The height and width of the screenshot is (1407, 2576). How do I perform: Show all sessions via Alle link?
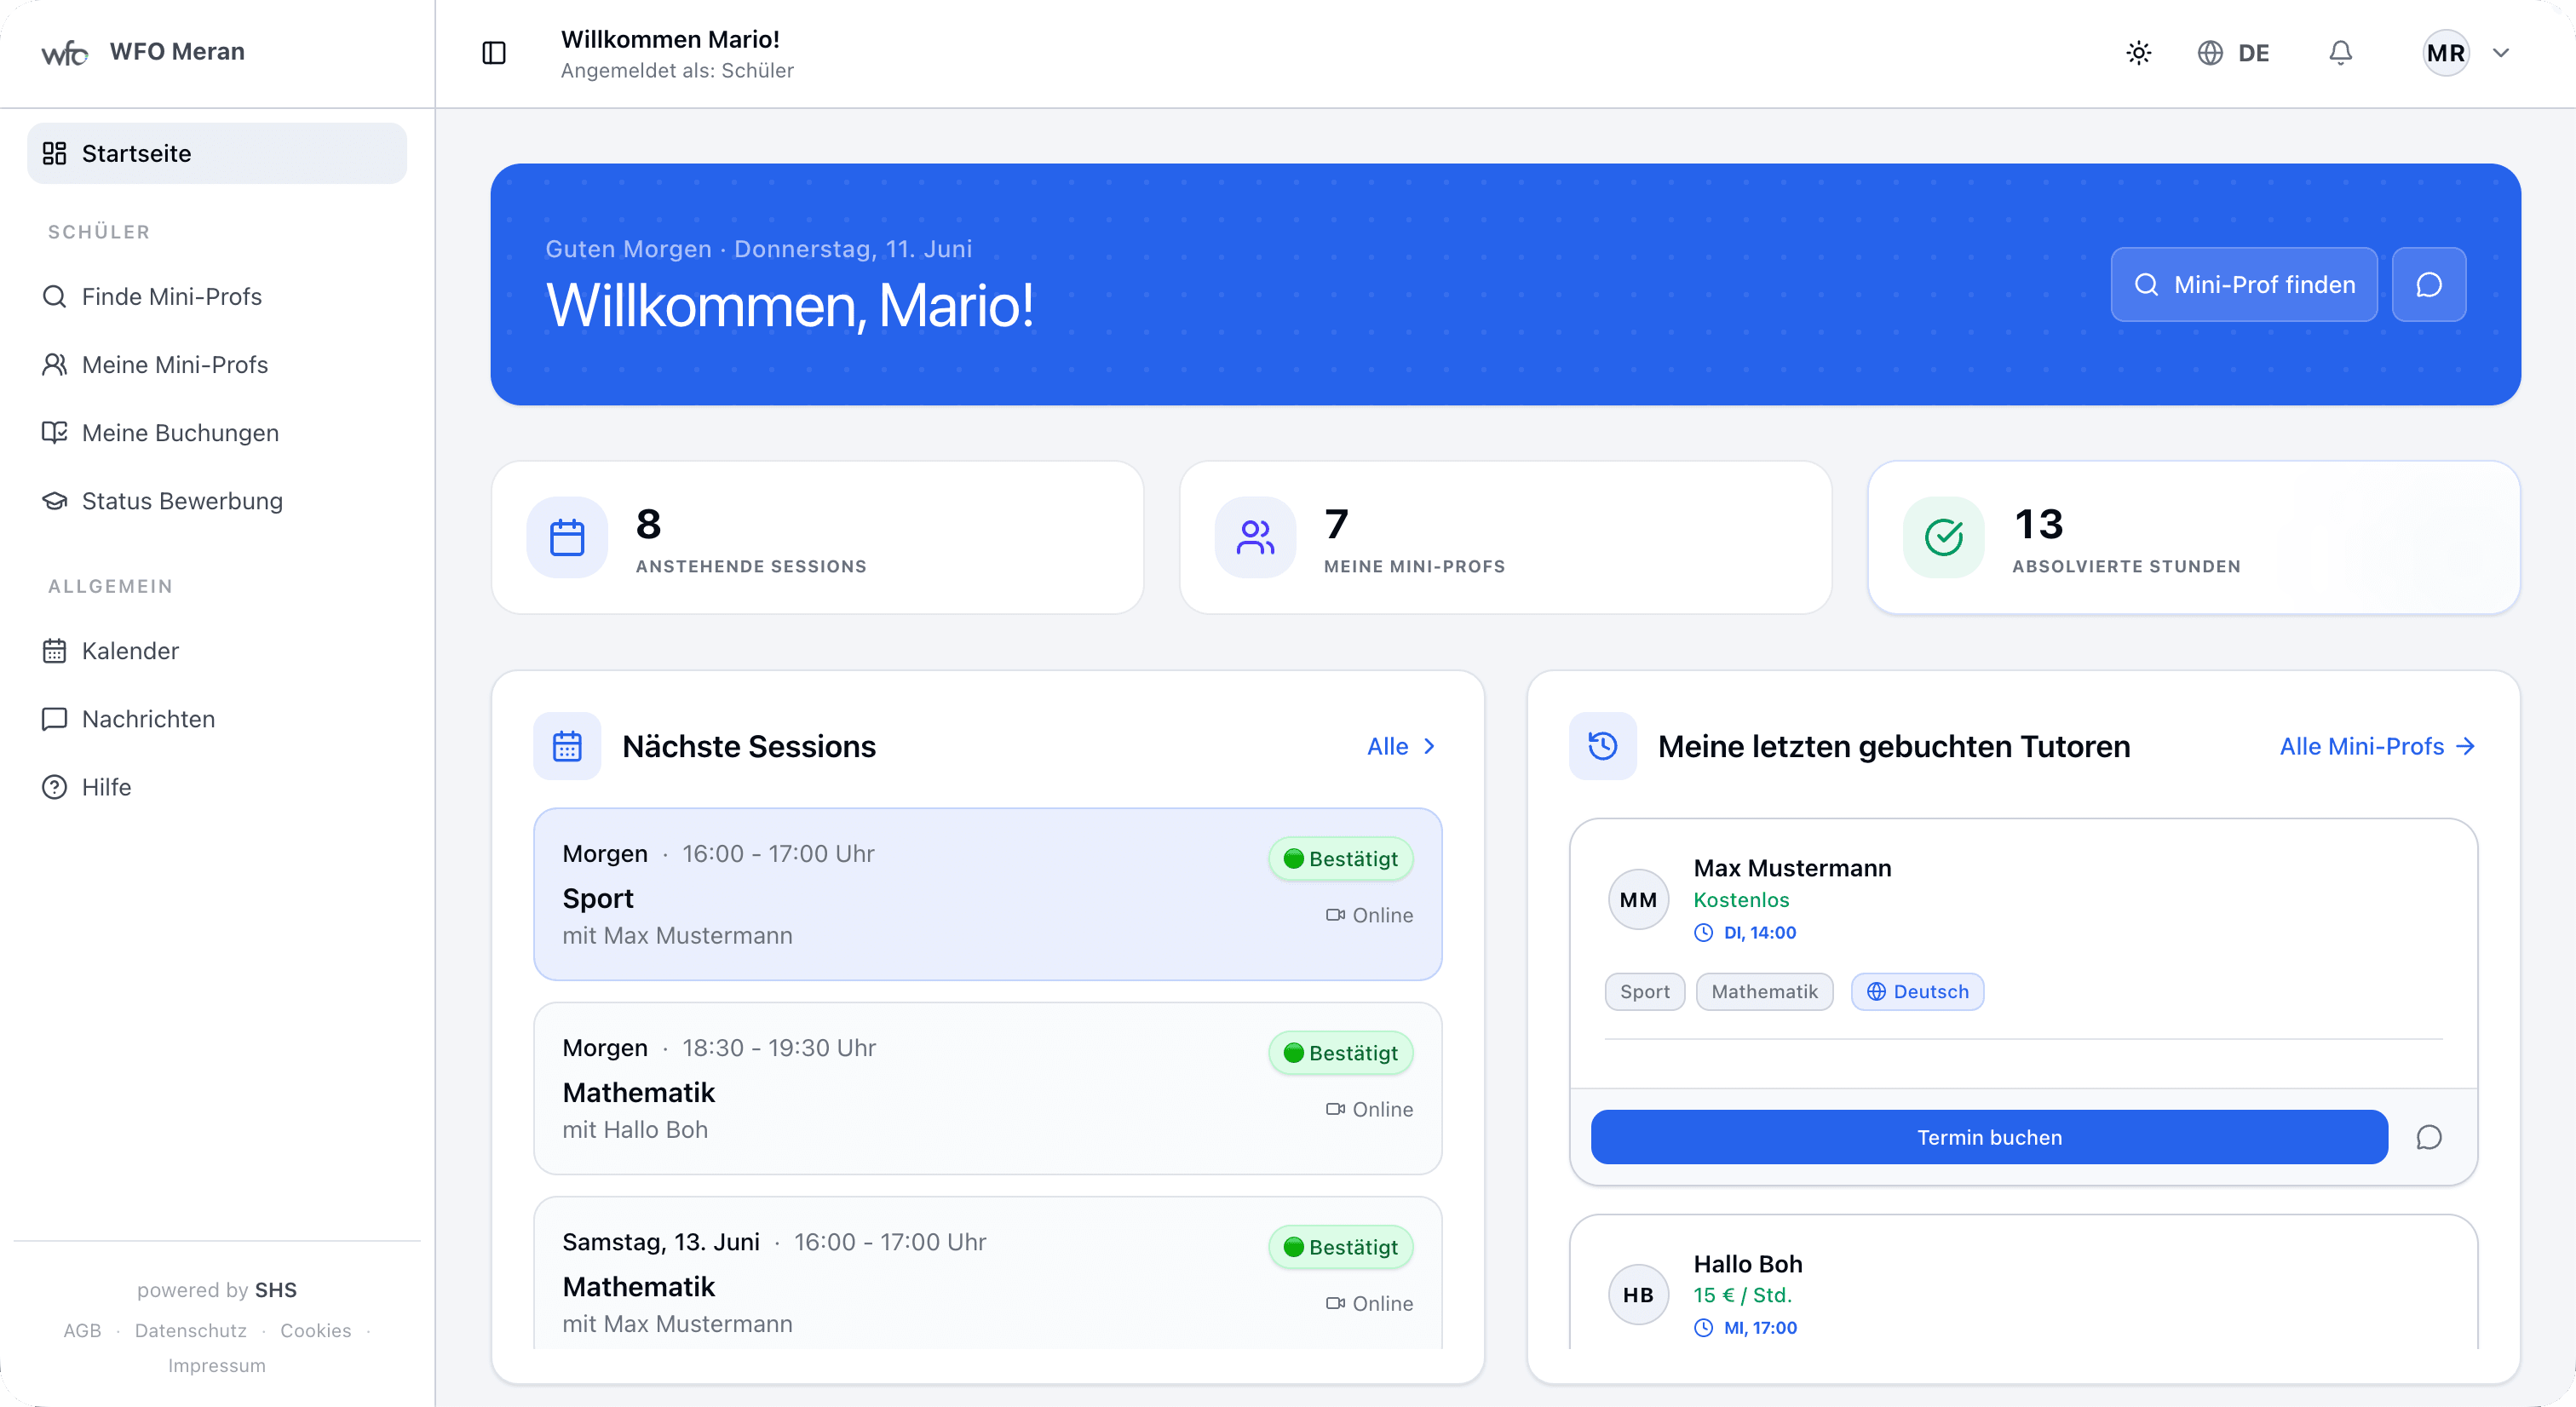[1387, 746]
